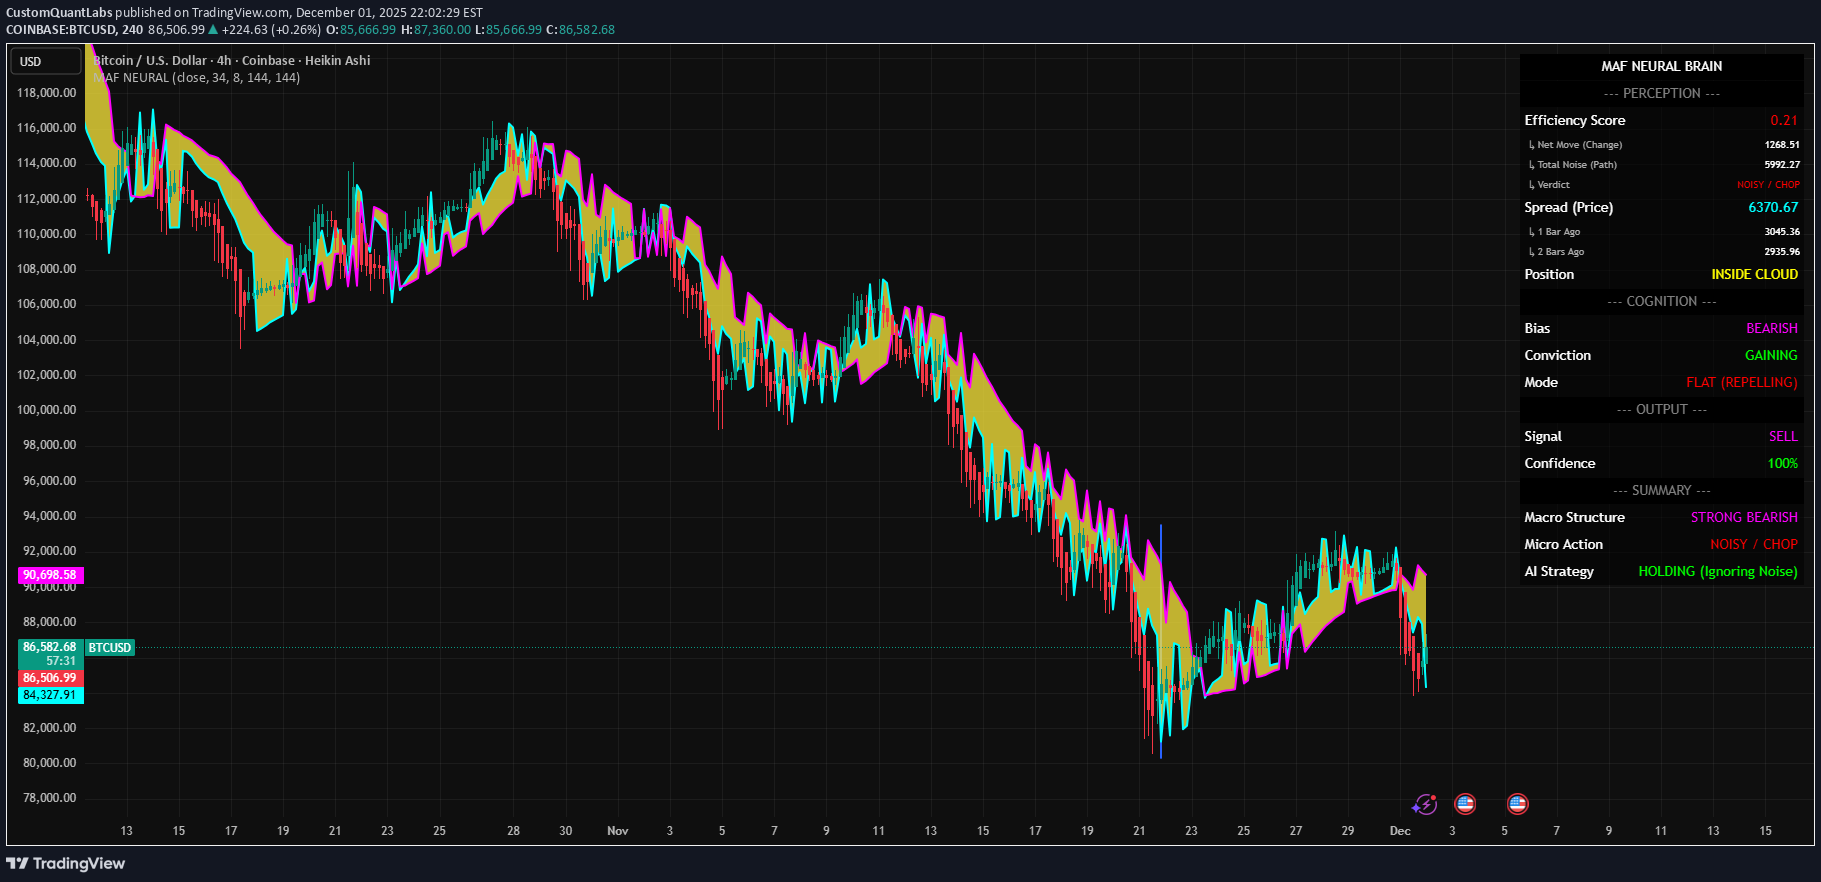Click the 100% confidence value
This screenshot has width=1821, height=882.
click(1783, 463)
